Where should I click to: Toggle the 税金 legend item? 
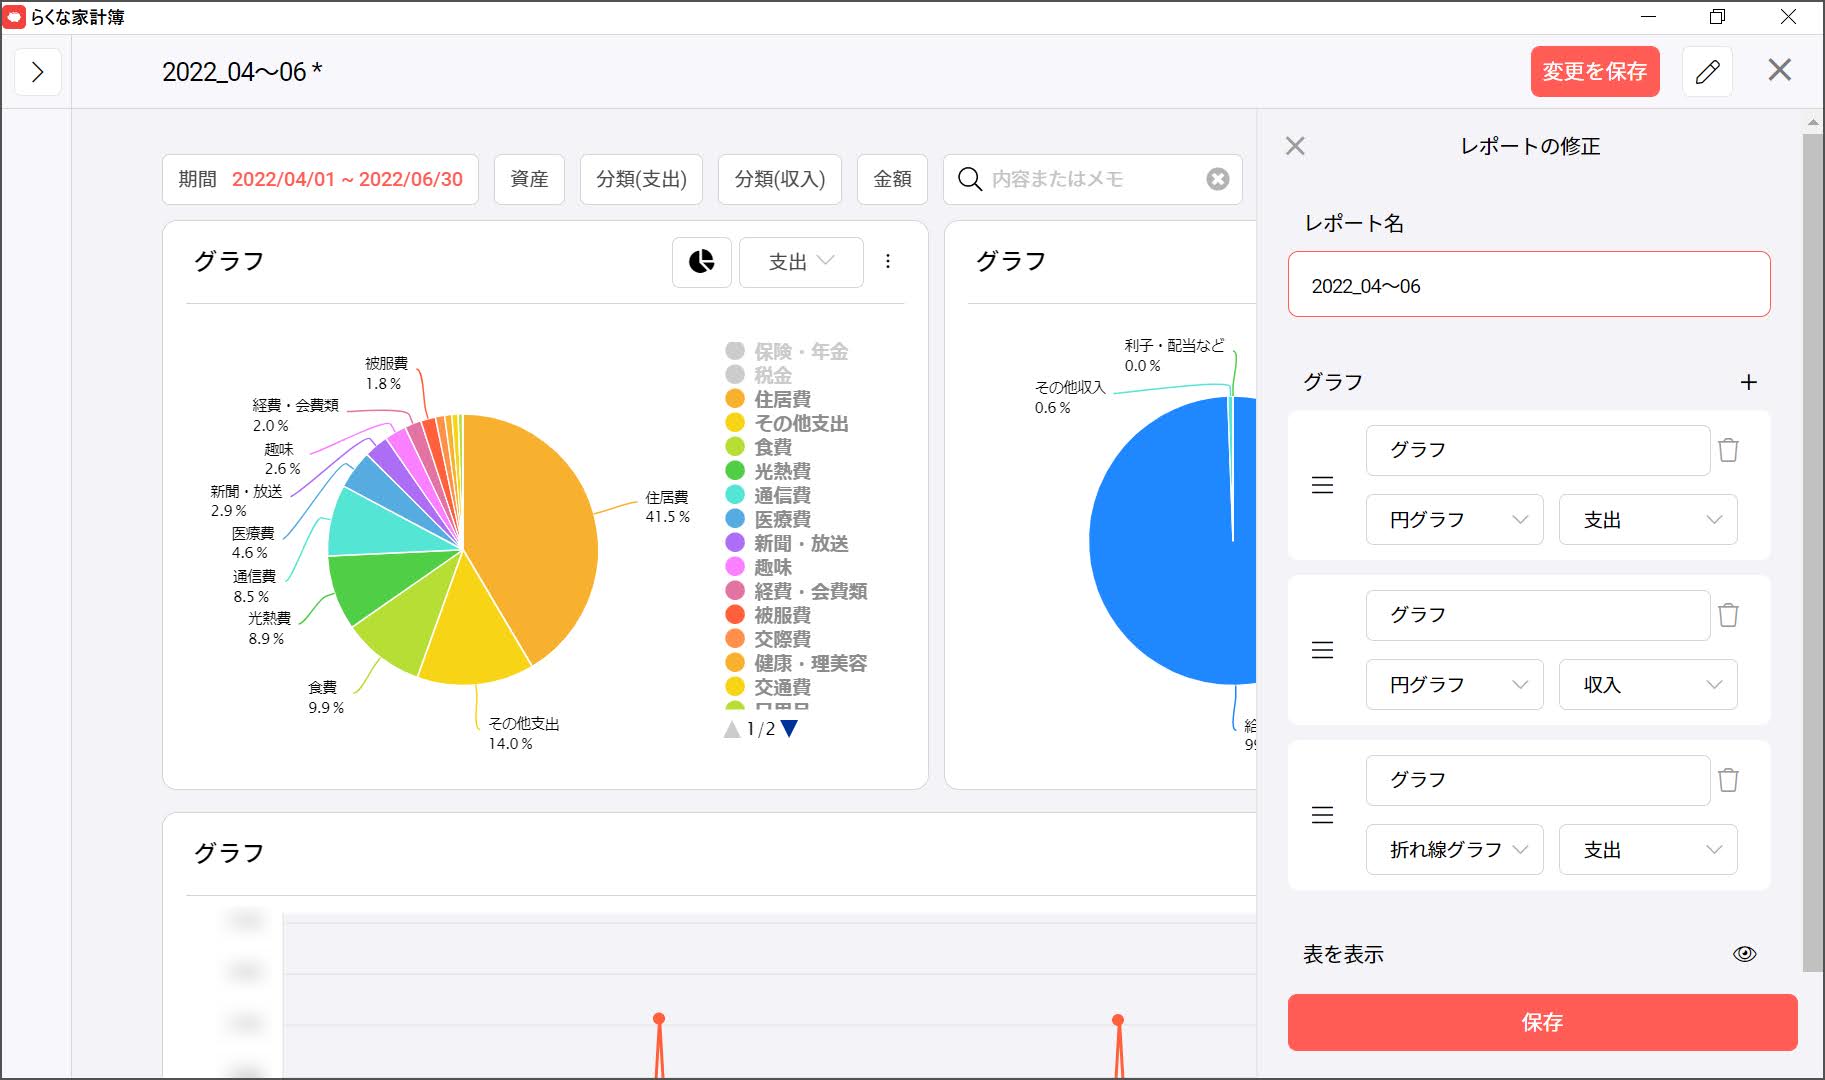[759, 375]
